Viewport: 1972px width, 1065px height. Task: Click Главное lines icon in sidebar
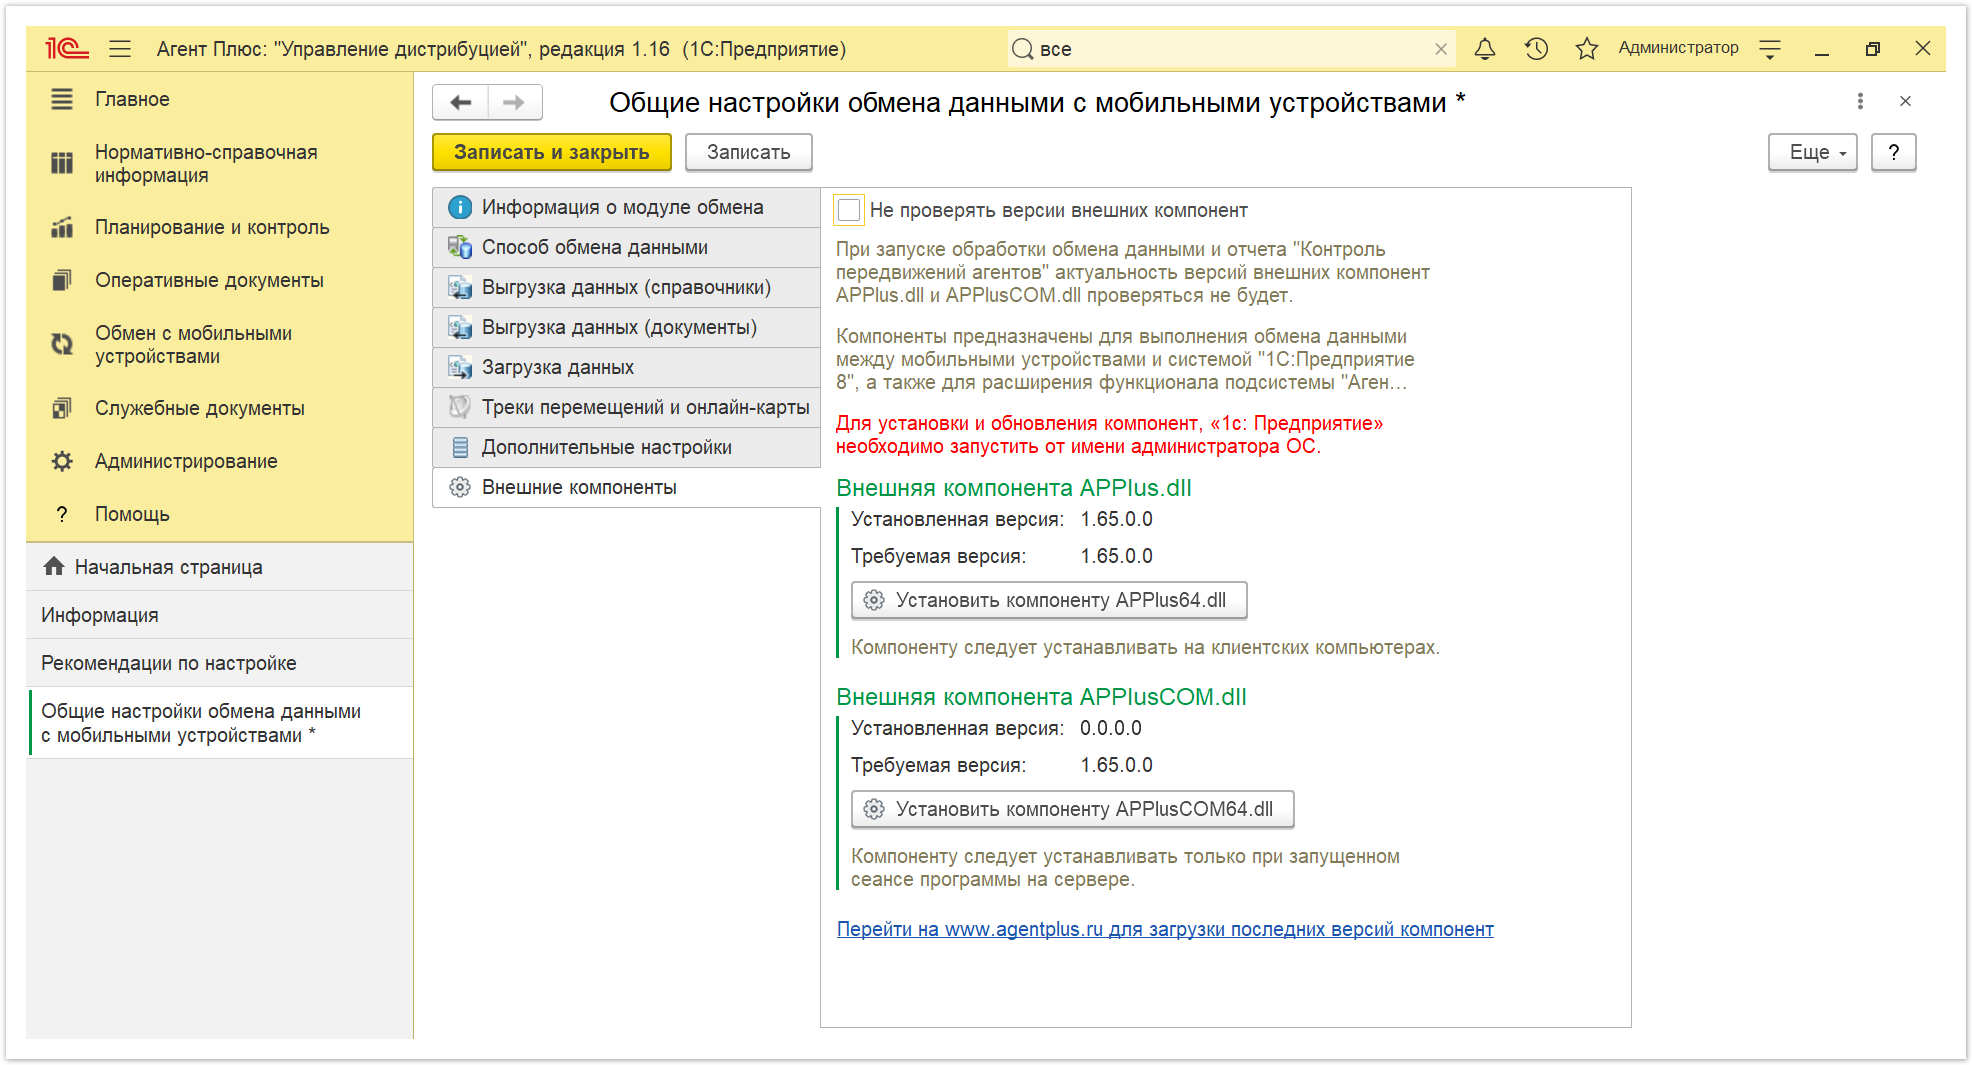pos(62,99)
